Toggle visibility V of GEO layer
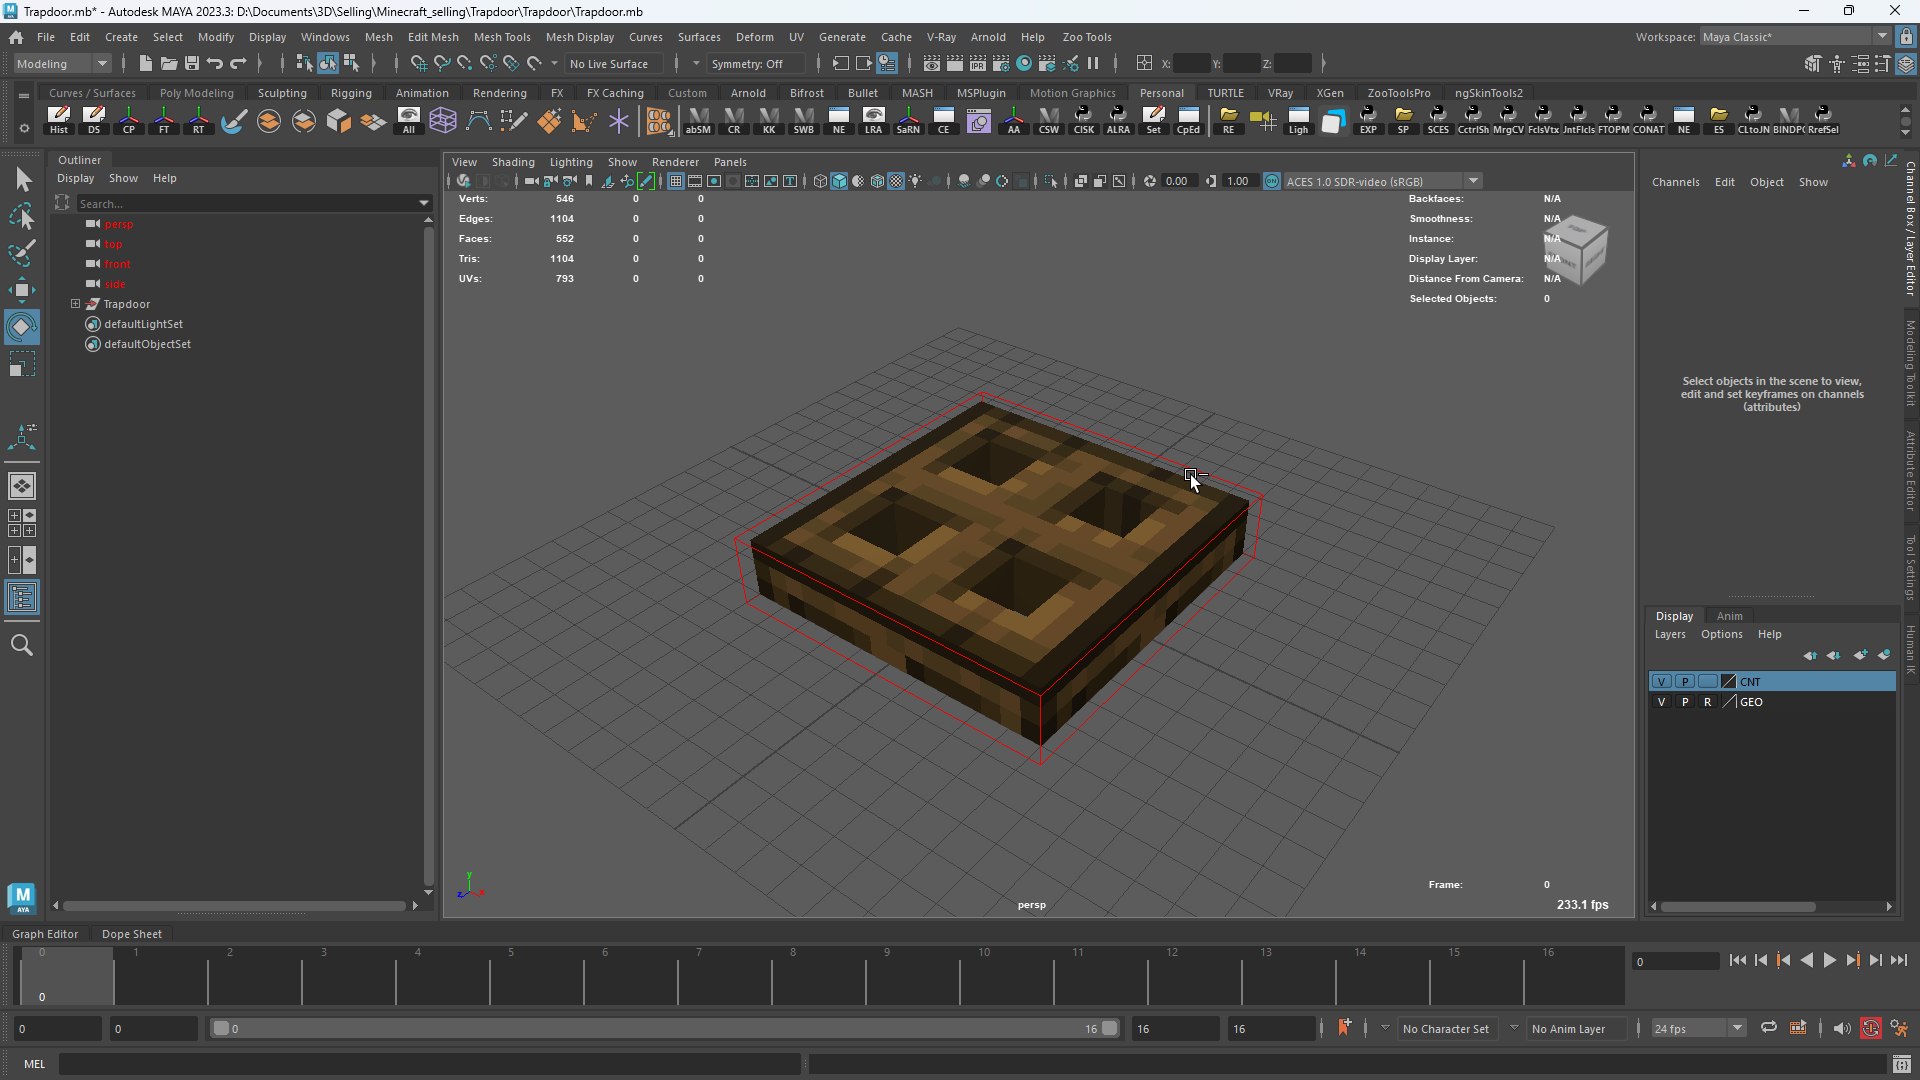The image size is (1920, 1080). point(1661,702)
